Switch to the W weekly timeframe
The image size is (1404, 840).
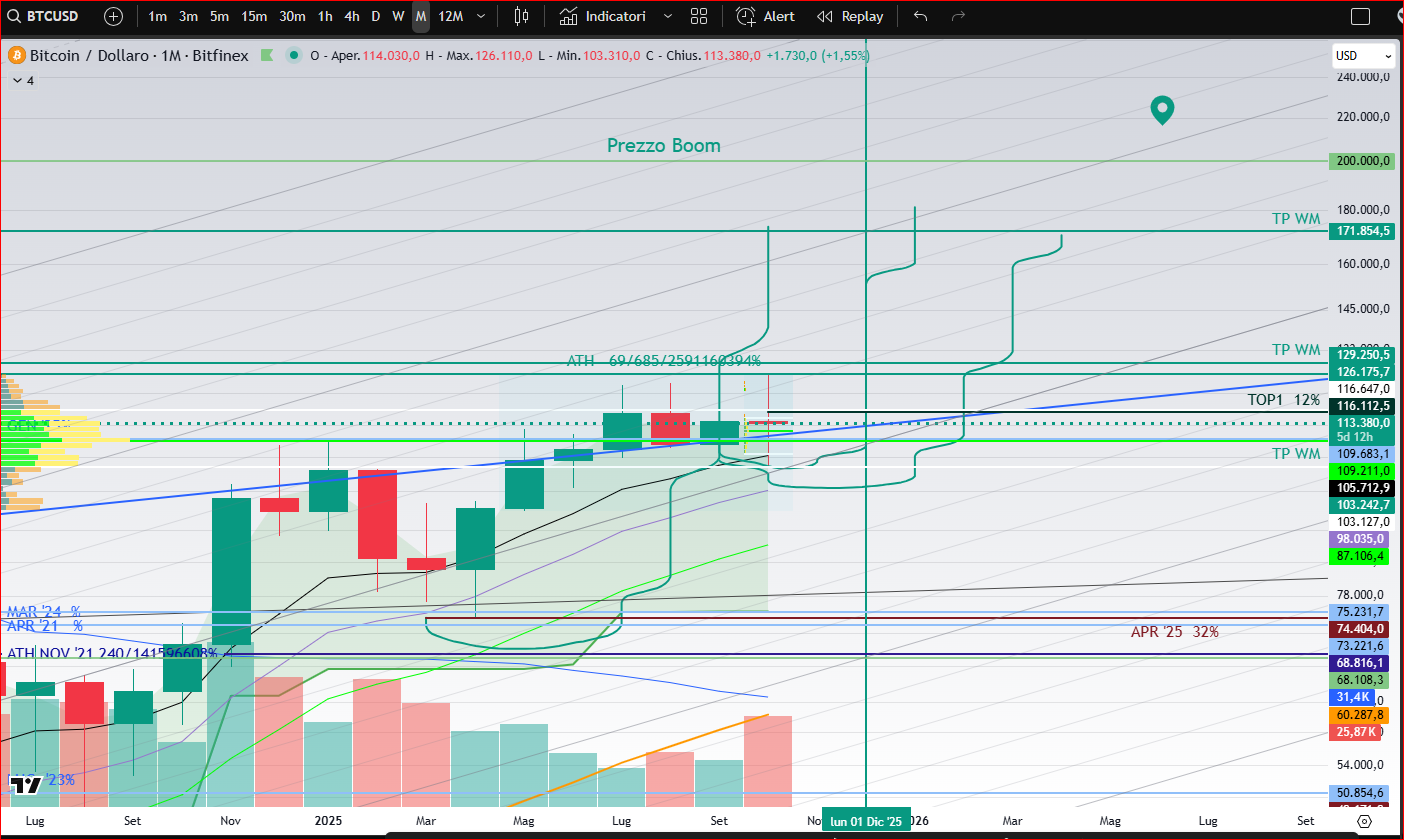coord(398,16)
